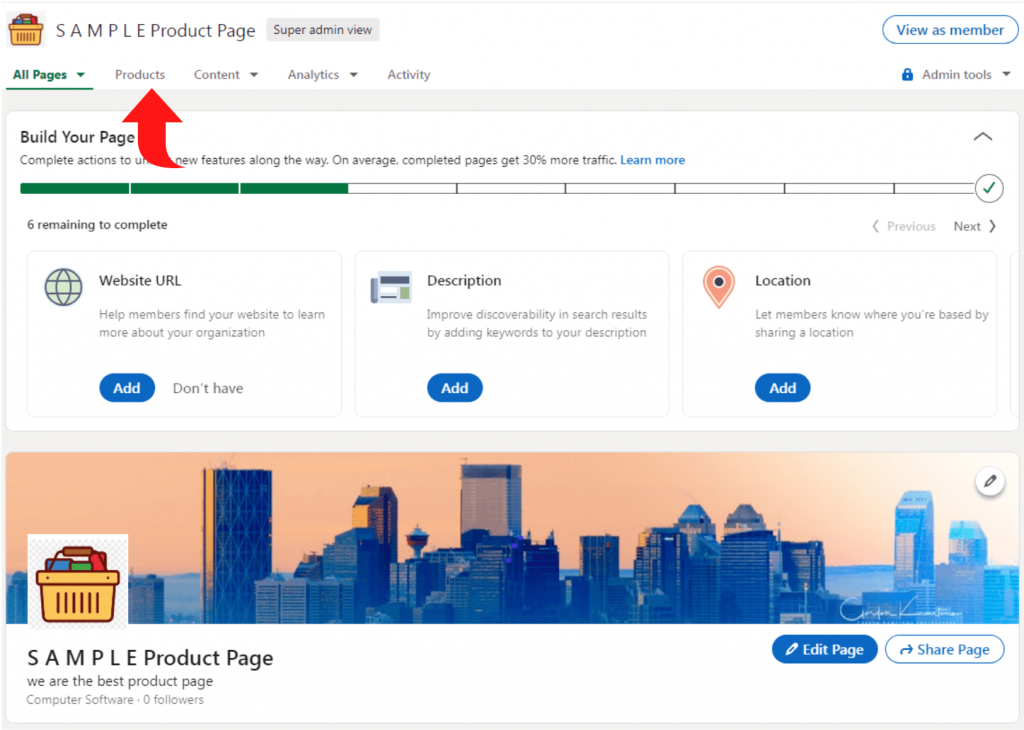This screenshot has width=1024, height=730.
Task: Click the Description card newspaper icon
Action: tap(391, 287)
